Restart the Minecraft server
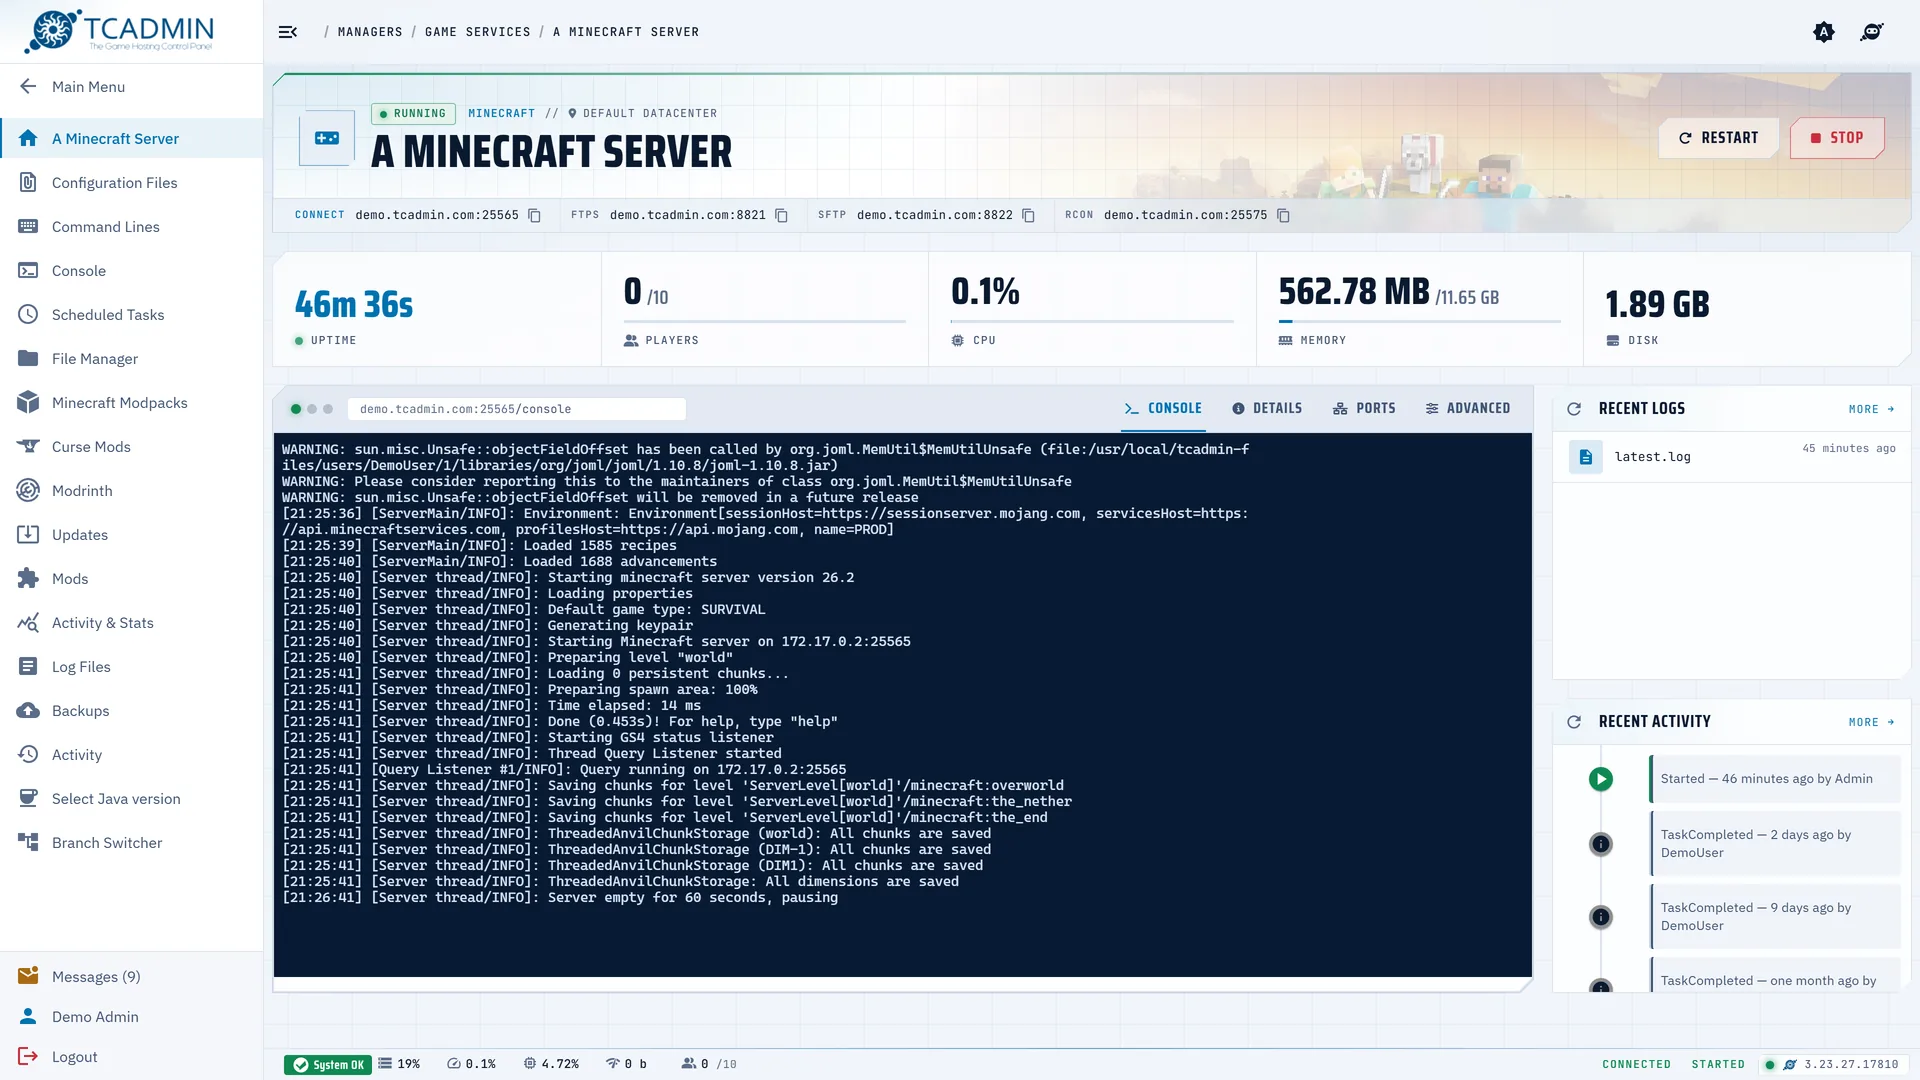This screenshot has width=1920, height=1080. click(1718, 138)
